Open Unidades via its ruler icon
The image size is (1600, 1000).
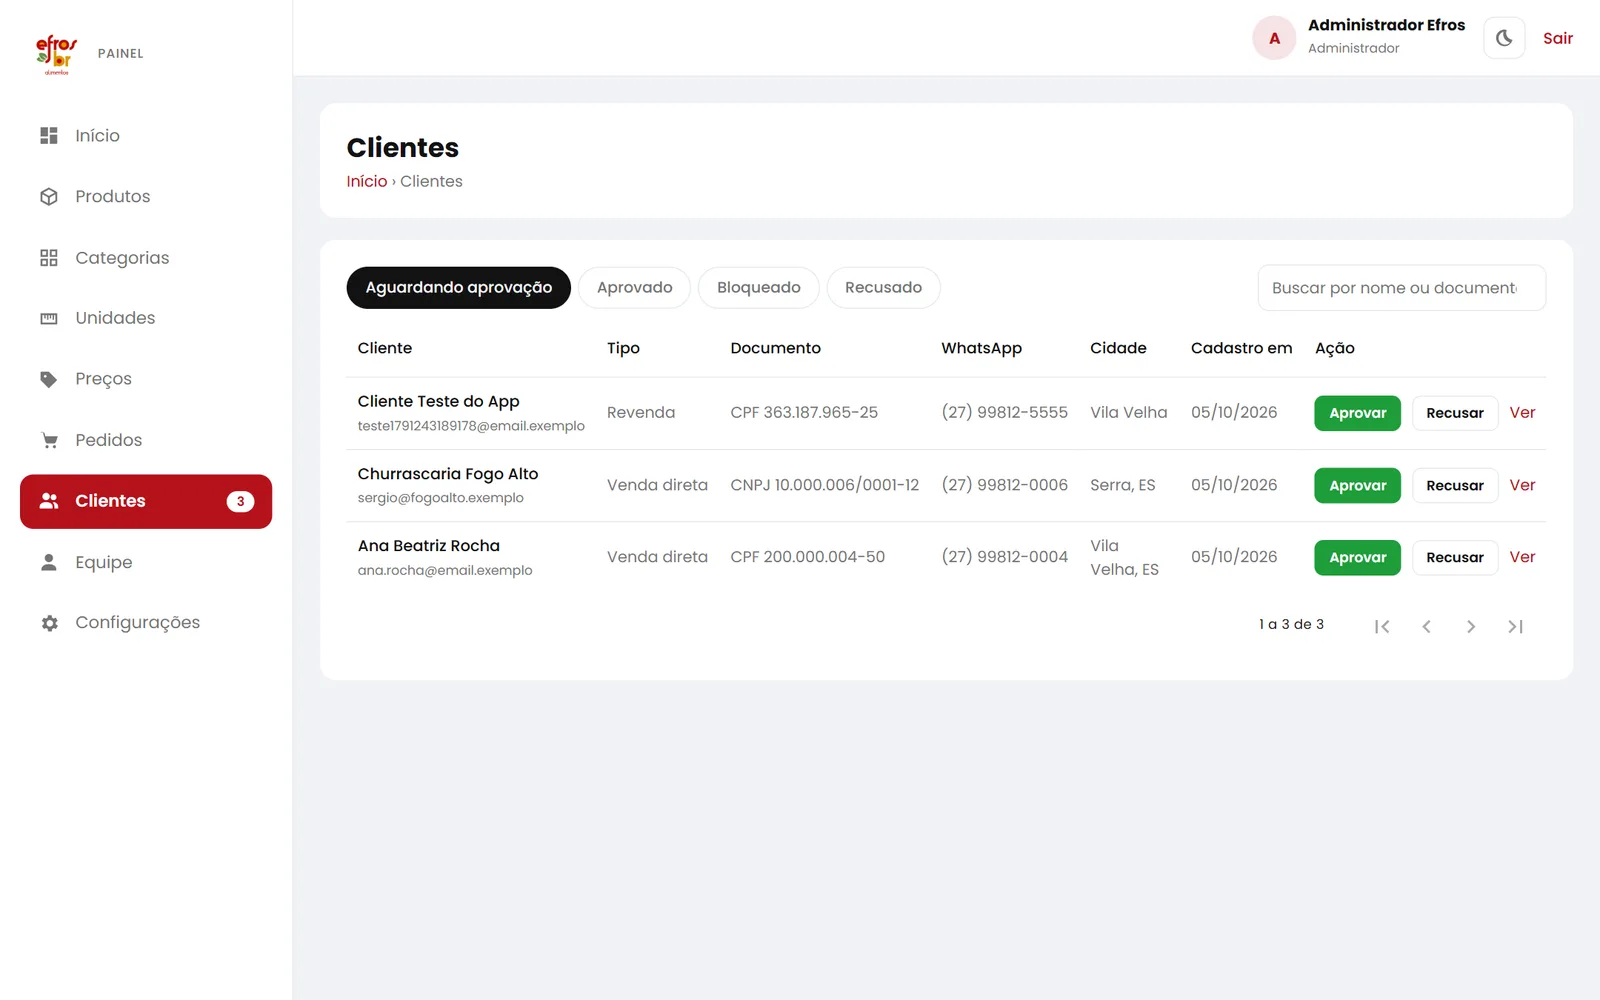tap(49, 318)
